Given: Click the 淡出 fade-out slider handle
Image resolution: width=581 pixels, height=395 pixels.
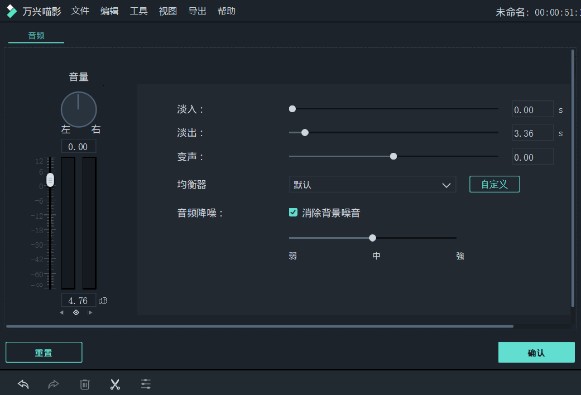Looking at the screenshot, I should (305, 132).
